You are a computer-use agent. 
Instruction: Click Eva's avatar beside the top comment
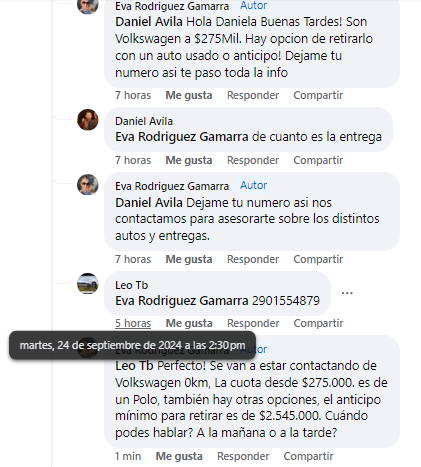tap(88, 6)
